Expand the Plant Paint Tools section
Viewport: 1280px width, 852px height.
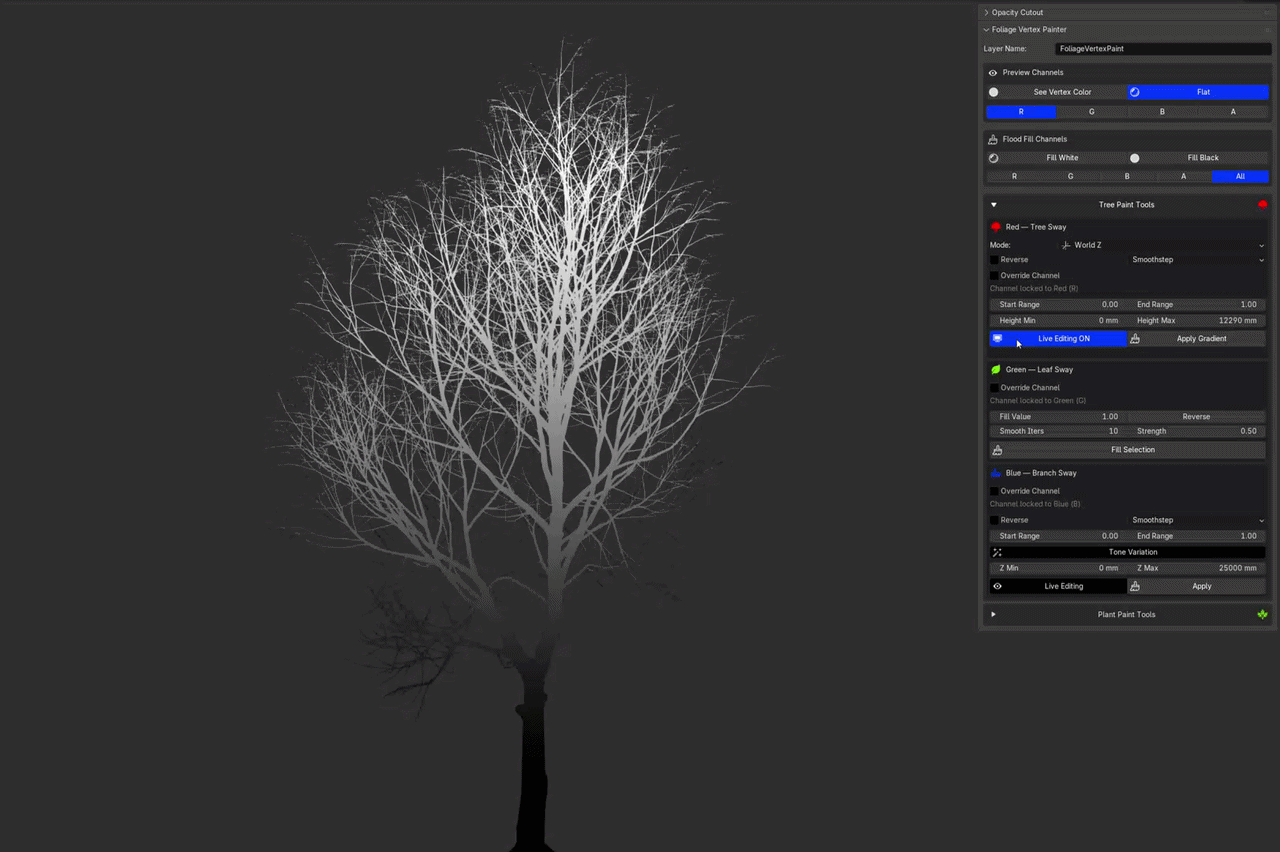[x=994, y=614]
